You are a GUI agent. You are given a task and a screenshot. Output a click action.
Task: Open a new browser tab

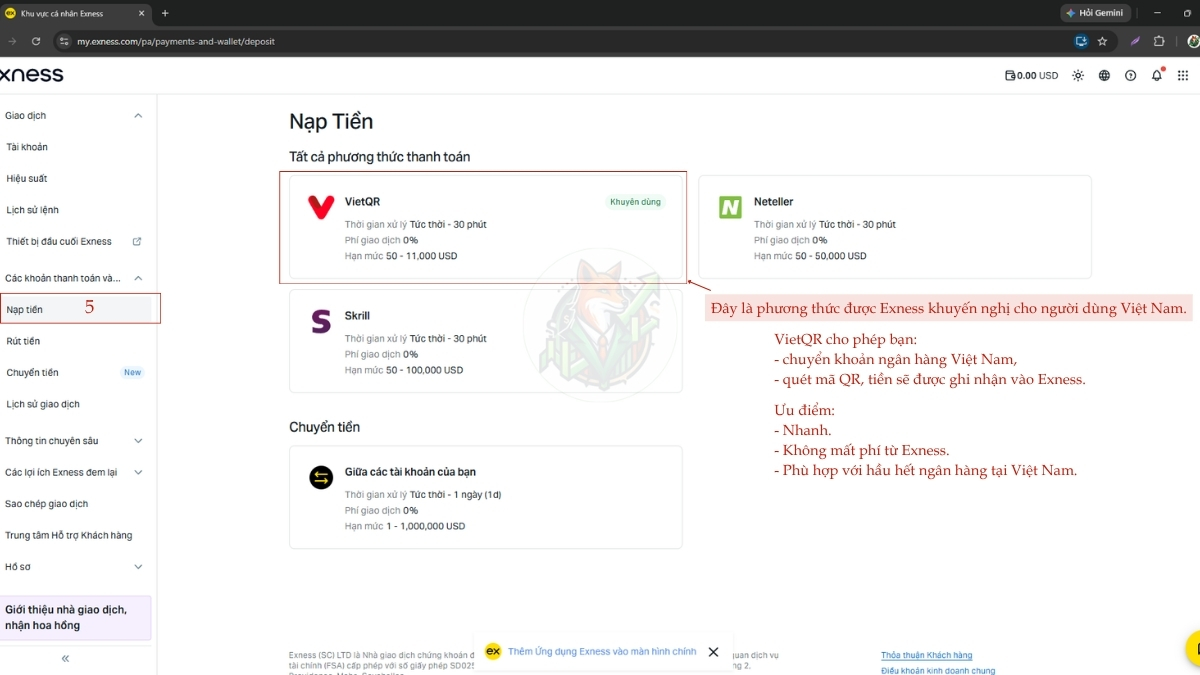(x=165, y=13)
